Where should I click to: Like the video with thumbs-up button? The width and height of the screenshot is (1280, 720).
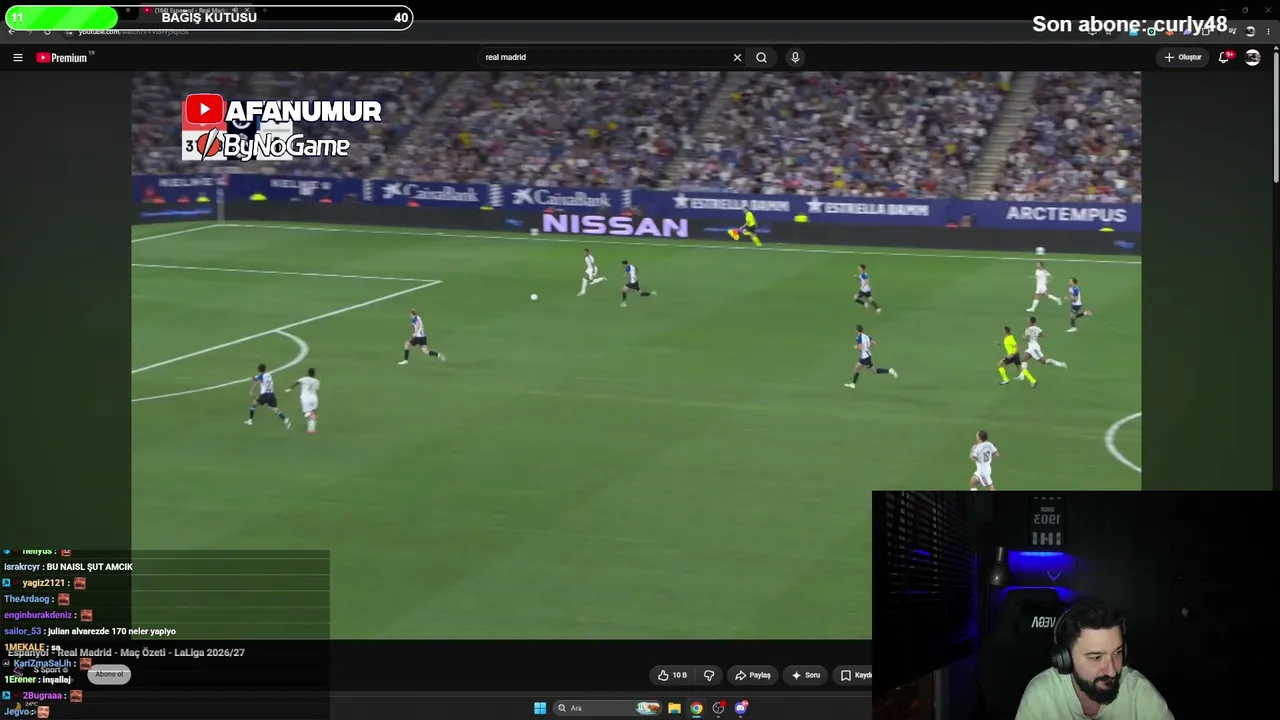click(672, 675)
